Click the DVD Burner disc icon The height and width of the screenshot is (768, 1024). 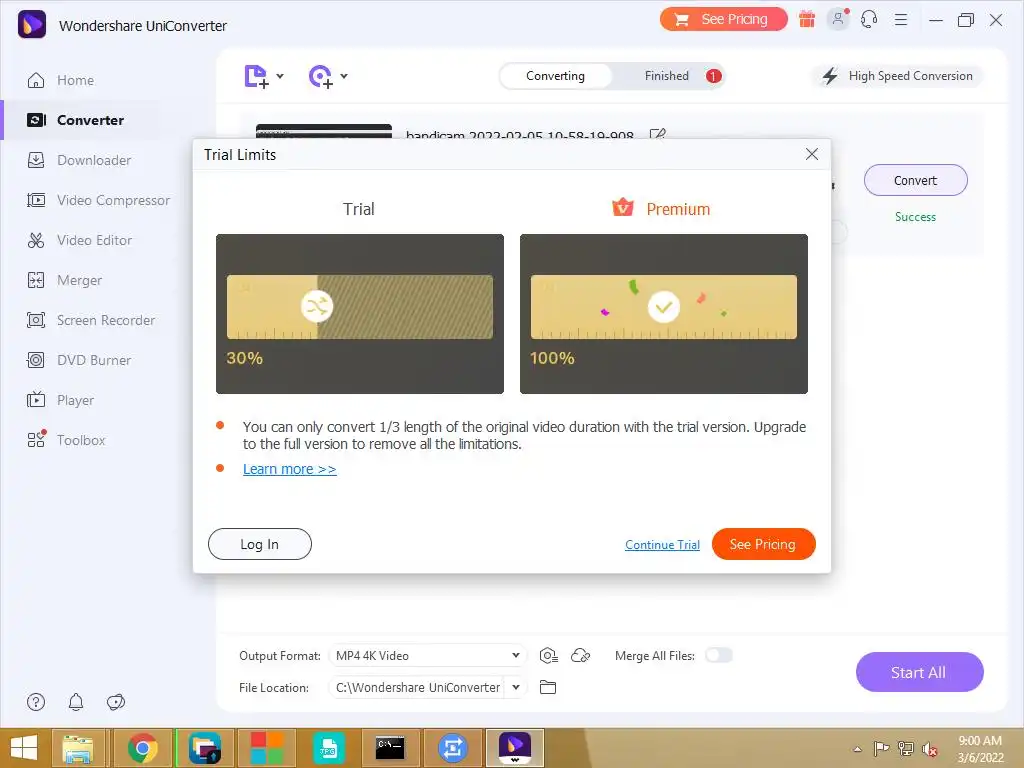(36, 360)
